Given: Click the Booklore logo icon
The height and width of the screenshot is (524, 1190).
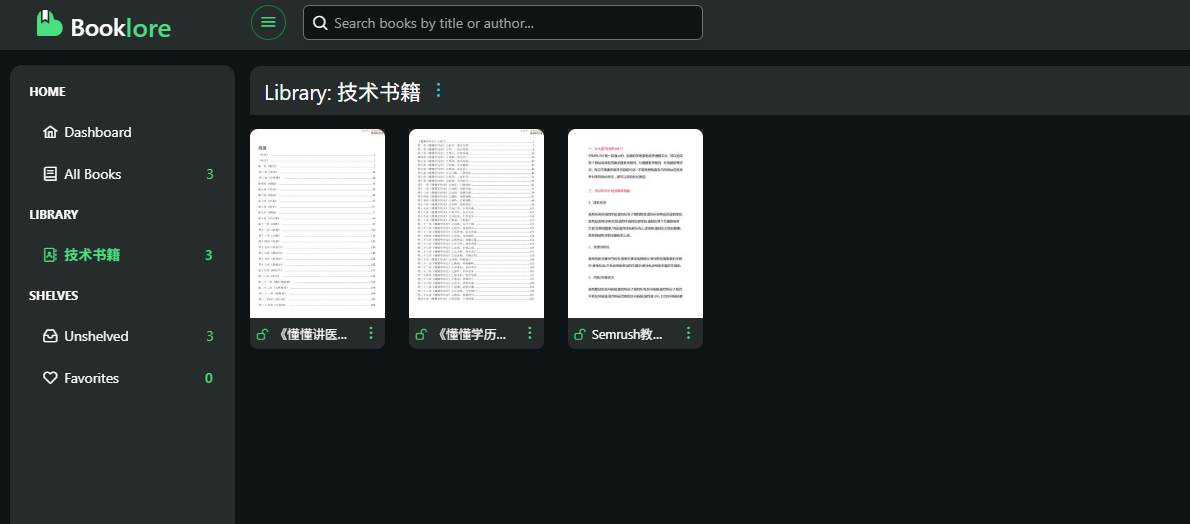Looking at the screenshot, I should pyautogui.click(x=49, y=24).
